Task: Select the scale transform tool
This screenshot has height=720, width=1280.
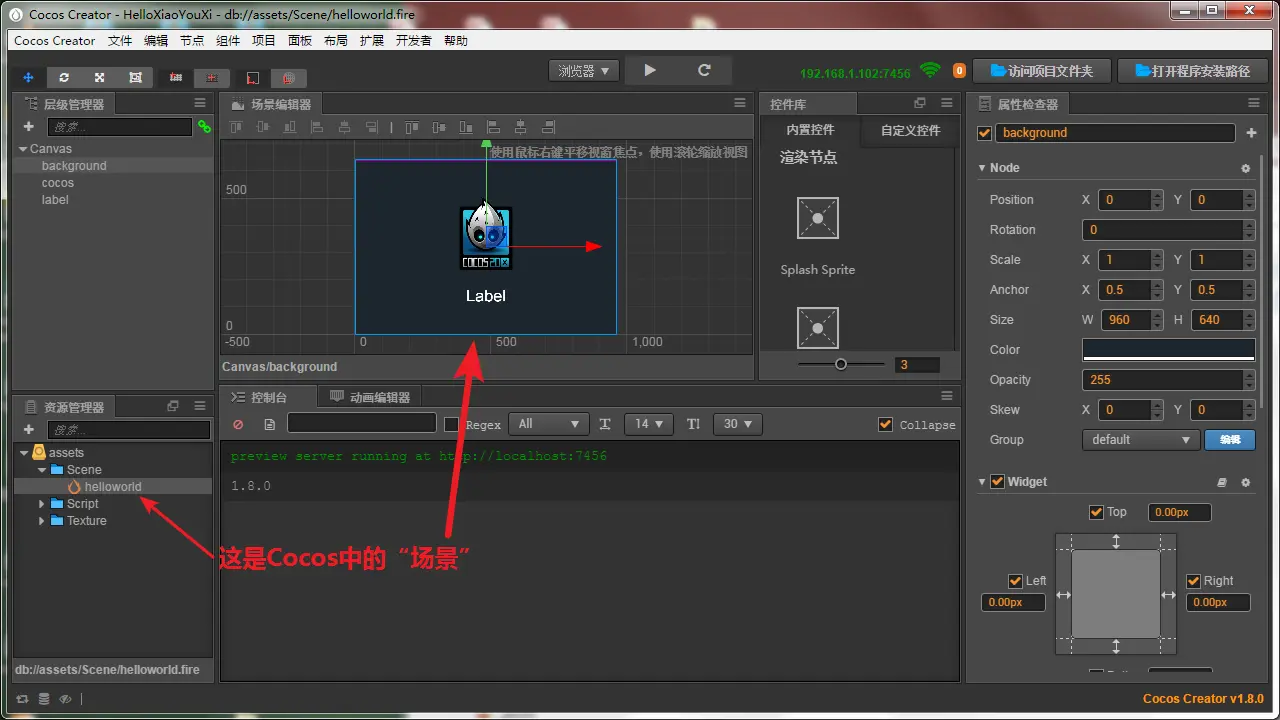Action: coord(100,77)
